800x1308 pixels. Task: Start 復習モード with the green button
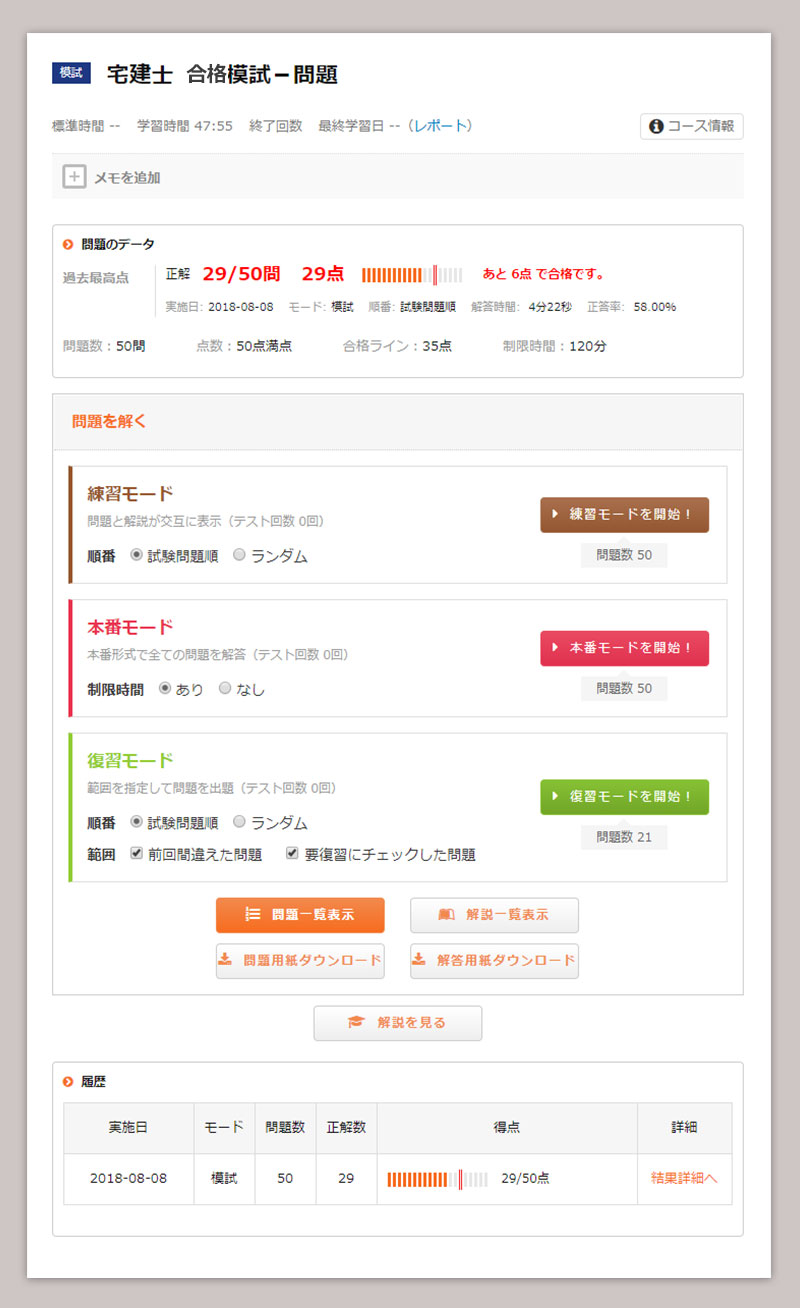(x=624, y=796)
